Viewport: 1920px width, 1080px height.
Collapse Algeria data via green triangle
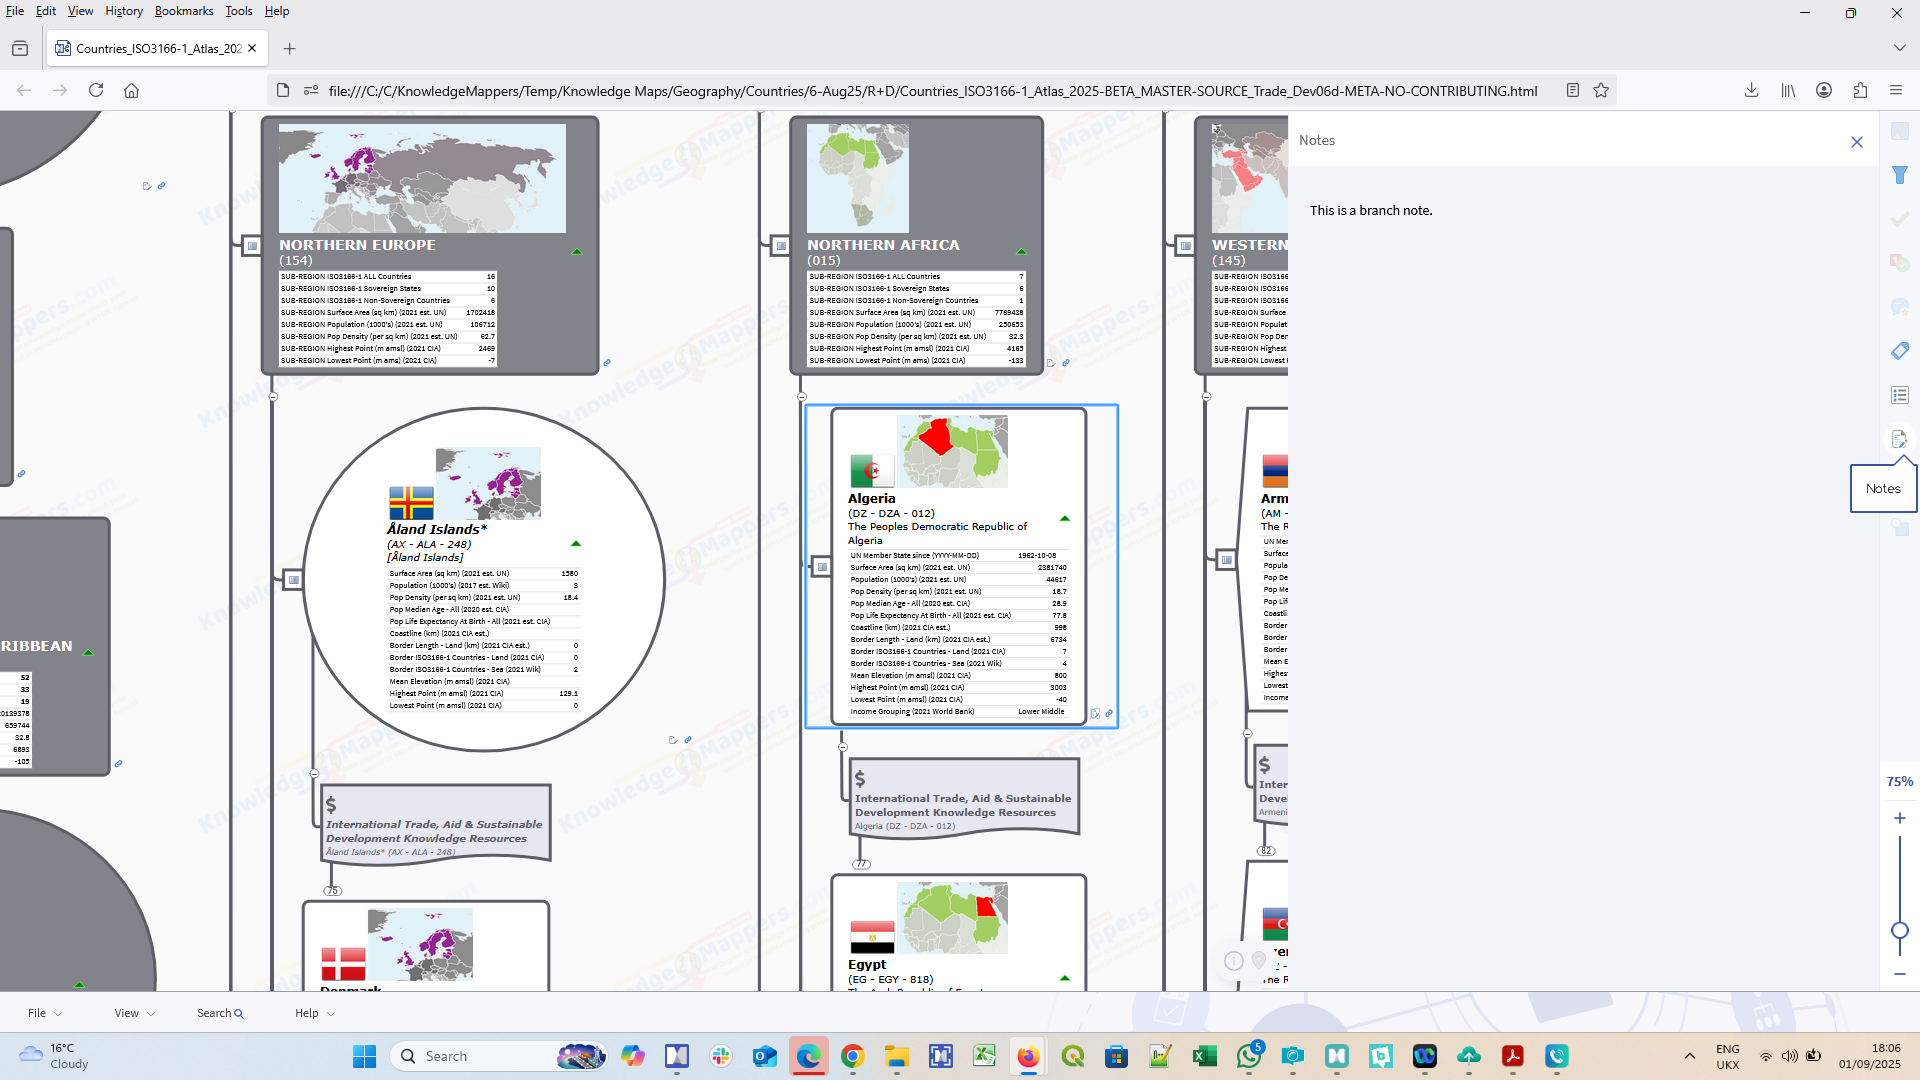[1065, 519]
